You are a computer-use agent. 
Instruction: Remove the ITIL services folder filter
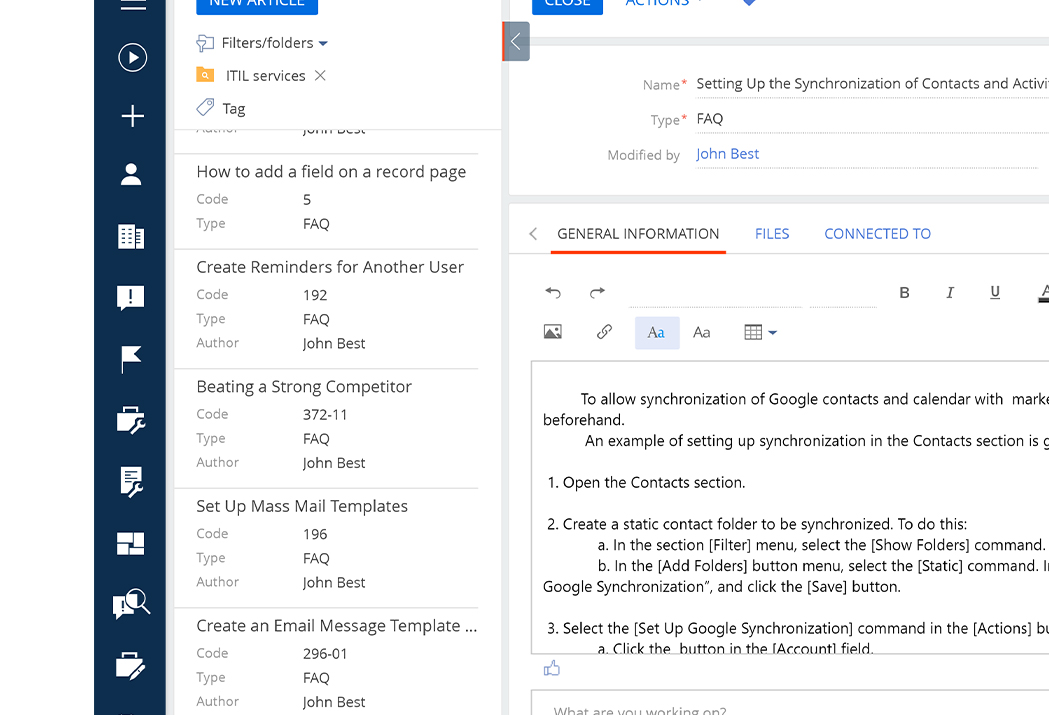[320, 76]
